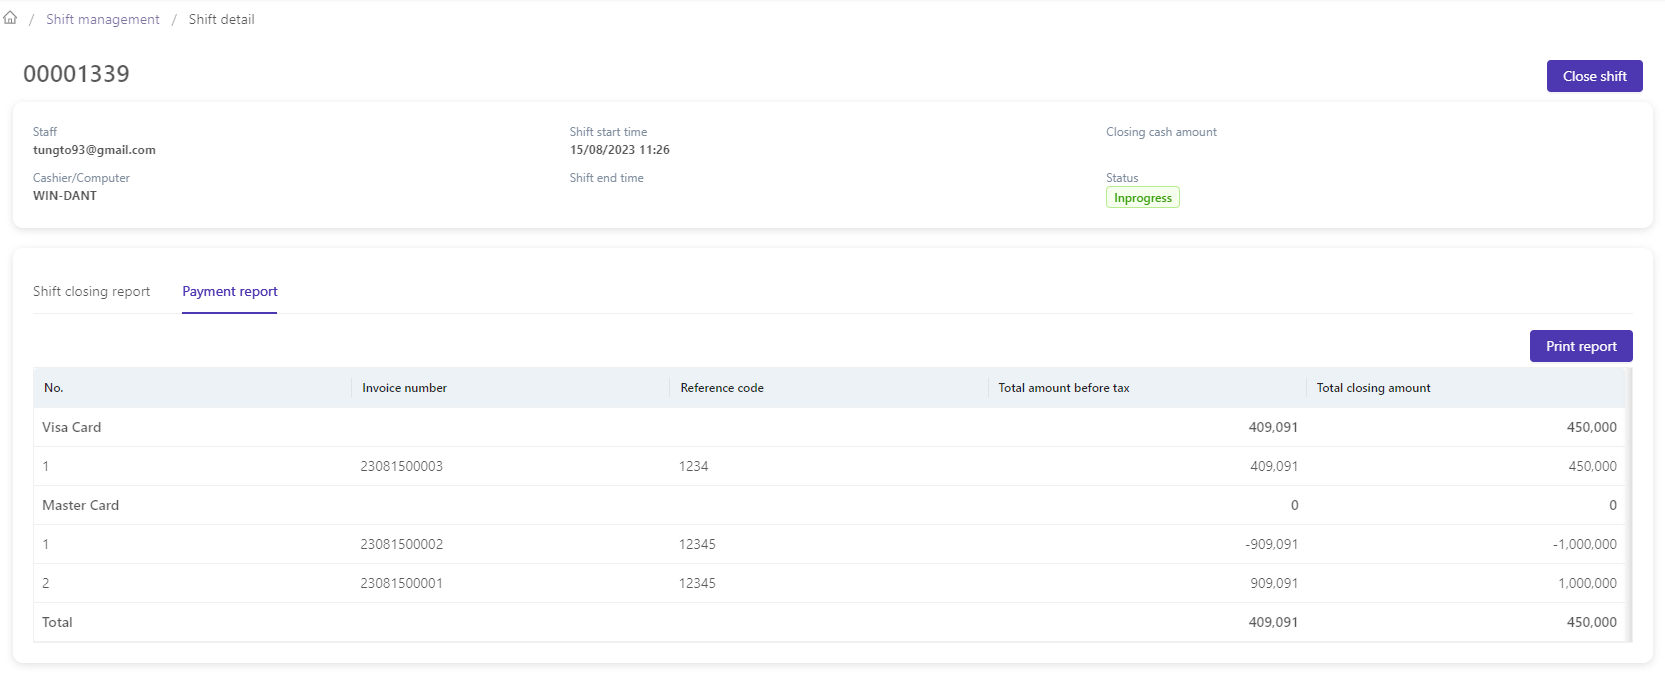Click the Reference code column header
1665x700 pixels.
click(721, 388)
